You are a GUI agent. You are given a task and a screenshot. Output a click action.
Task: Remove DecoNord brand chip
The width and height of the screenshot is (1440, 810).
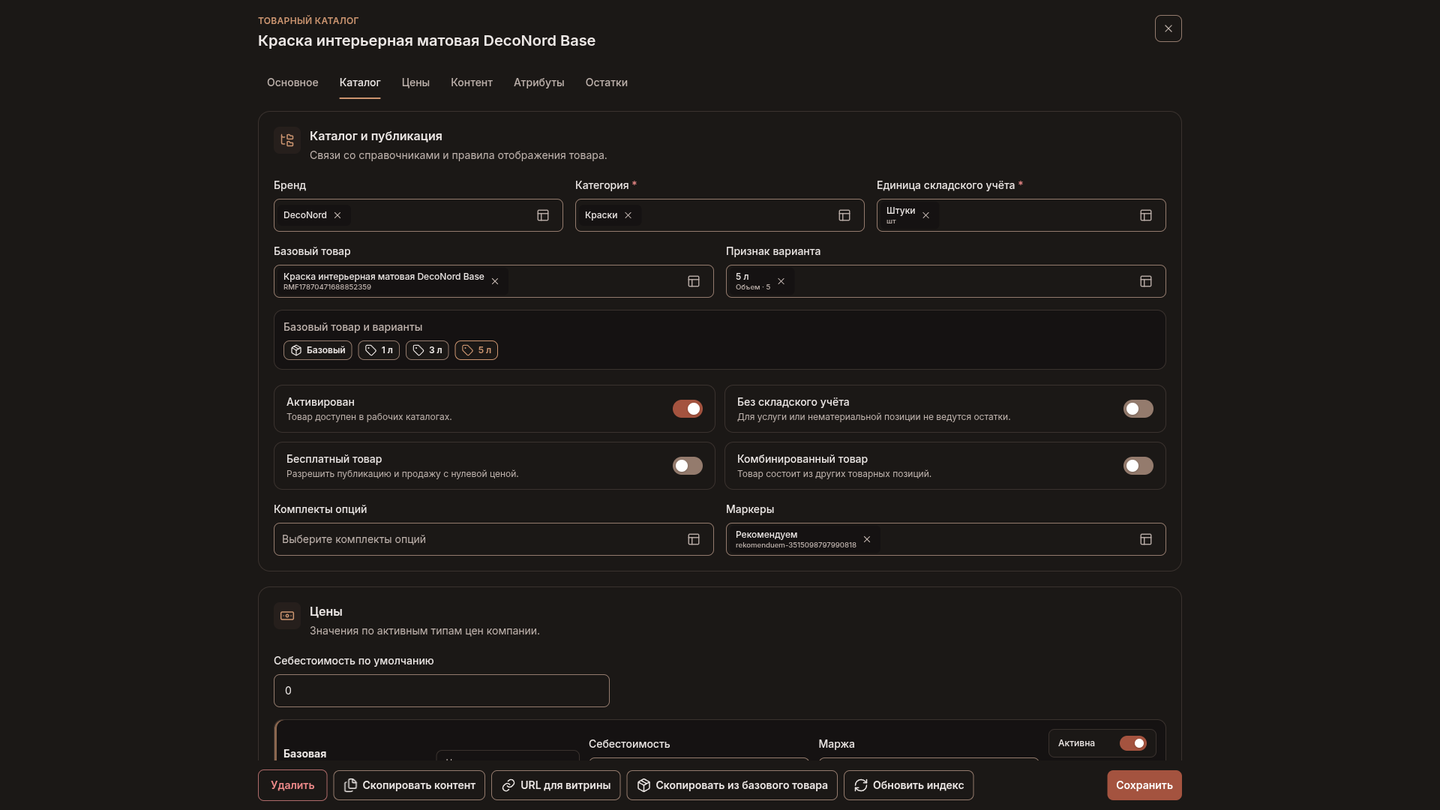point(337,215)
